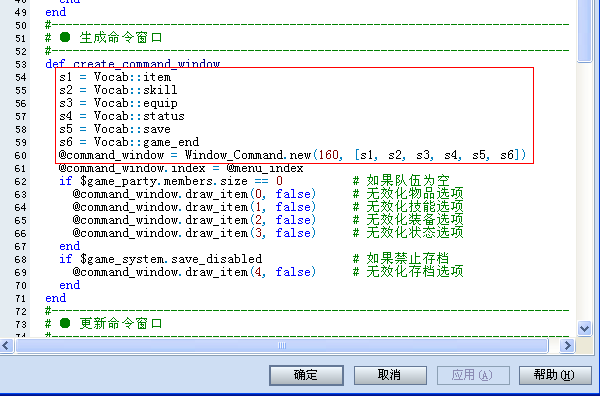Image resolution: width=600 pixels, height=396 pixels.
Task: Click the horizontal scrollbar thumb
Action: click(x=282, y=346)
